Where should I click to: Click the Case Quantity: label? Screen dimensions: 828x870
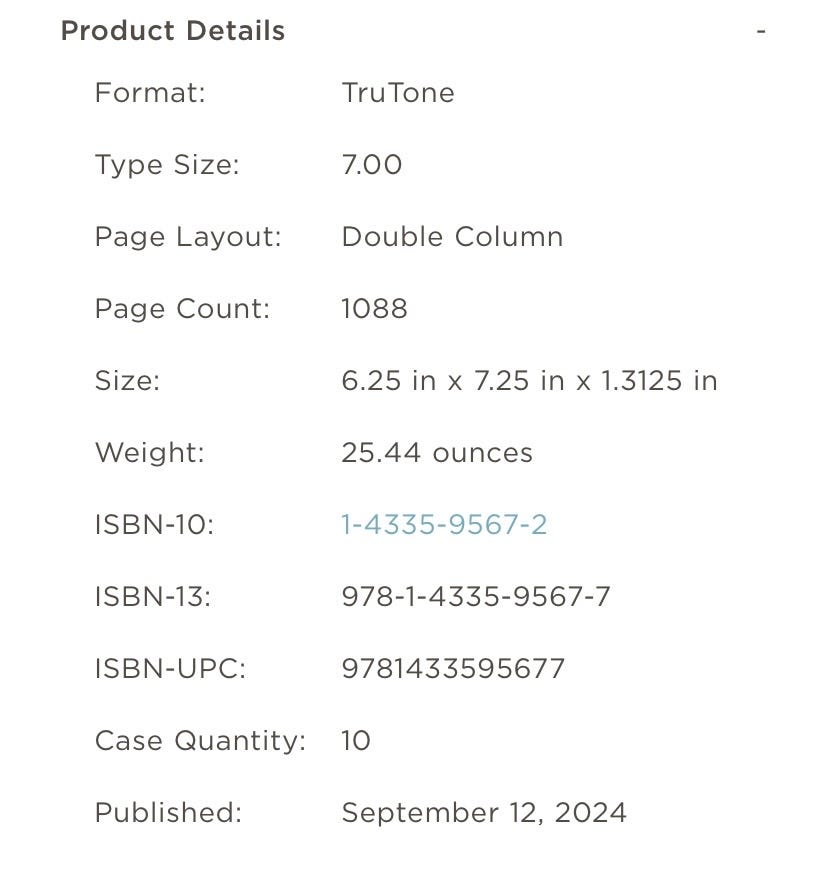pos(200,741)
